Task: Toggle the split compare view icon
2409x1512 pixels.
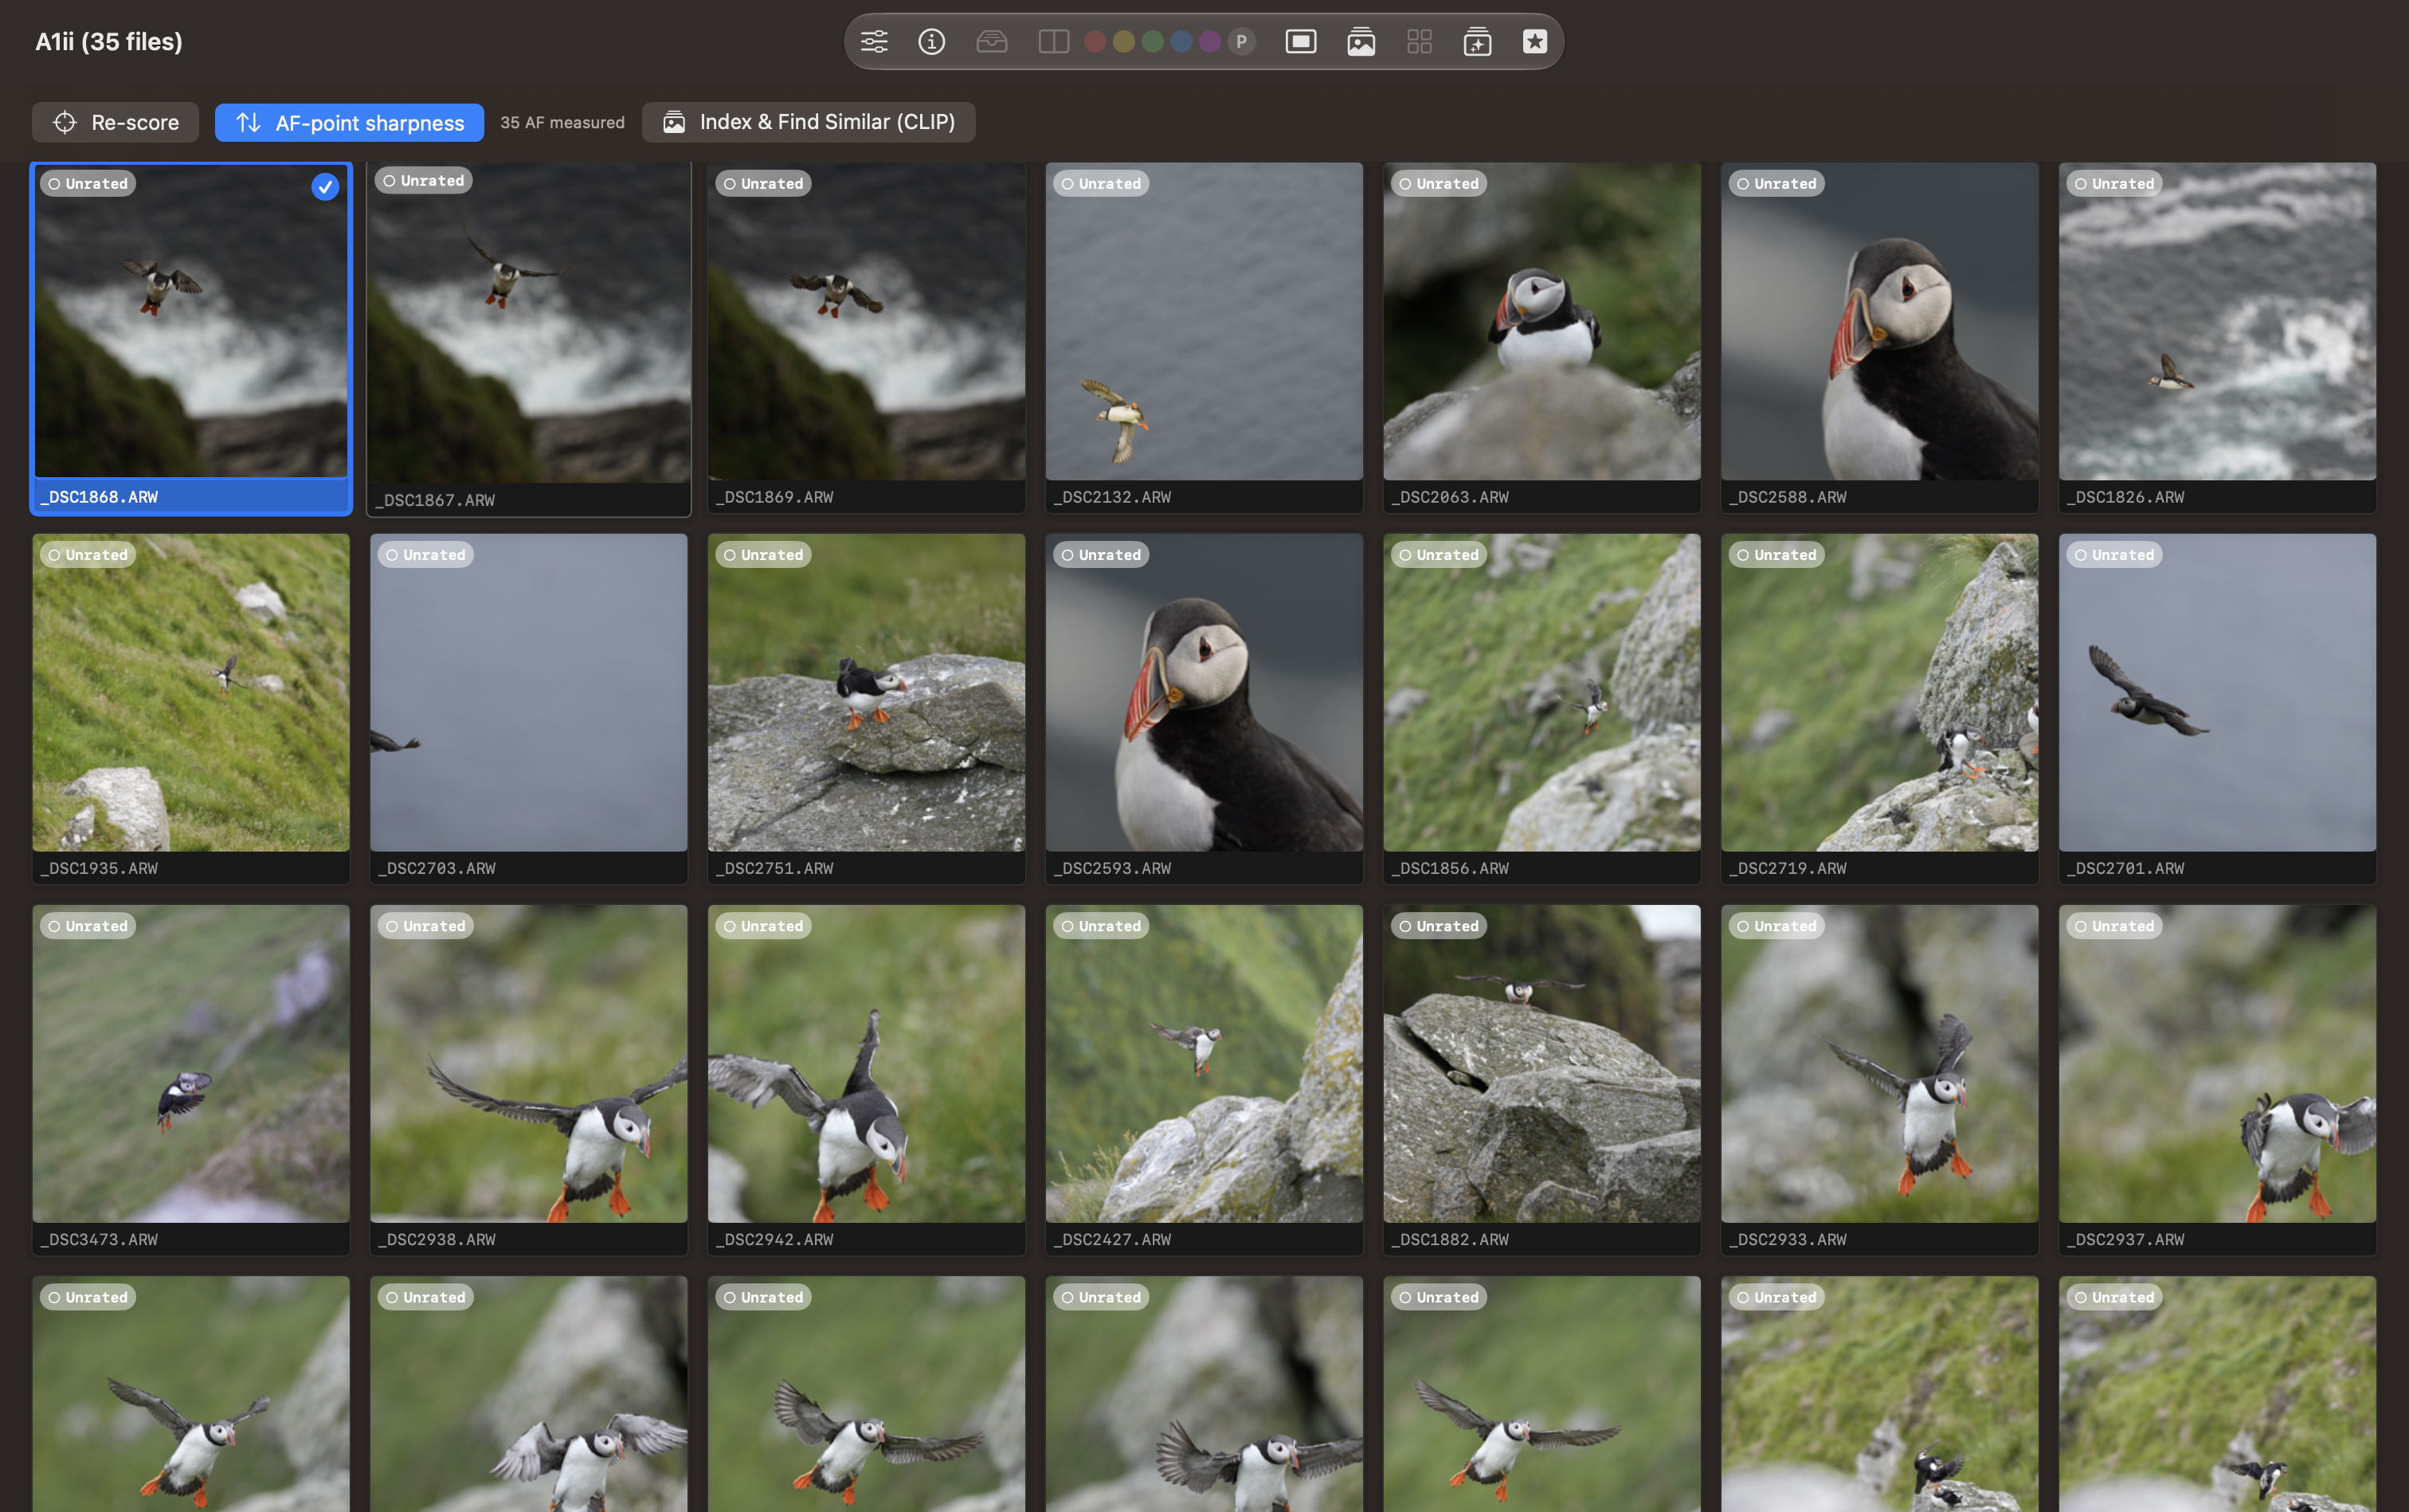Action: 1053,42
